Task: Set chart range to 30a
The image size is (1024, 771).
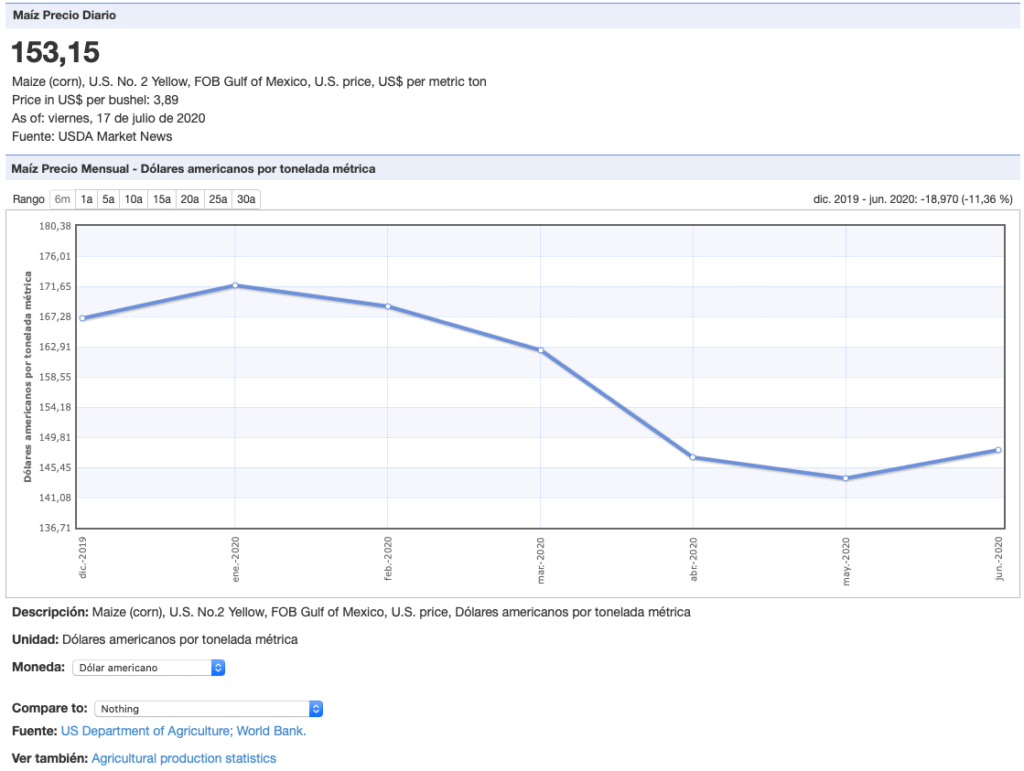Action: (245, 199)
